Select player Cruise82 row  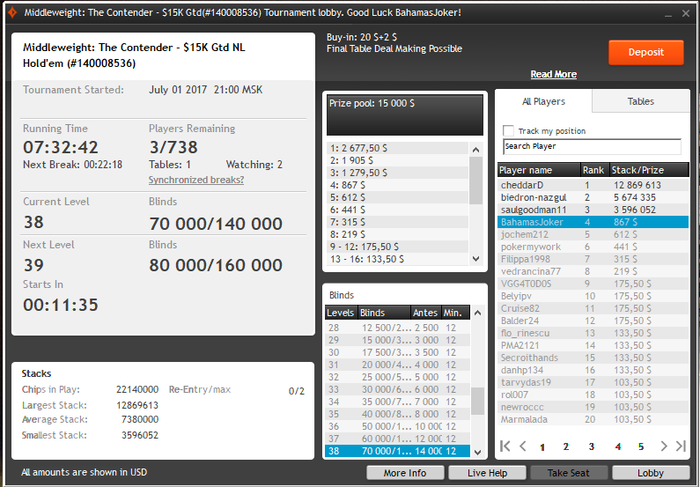[x=593, y=308]
